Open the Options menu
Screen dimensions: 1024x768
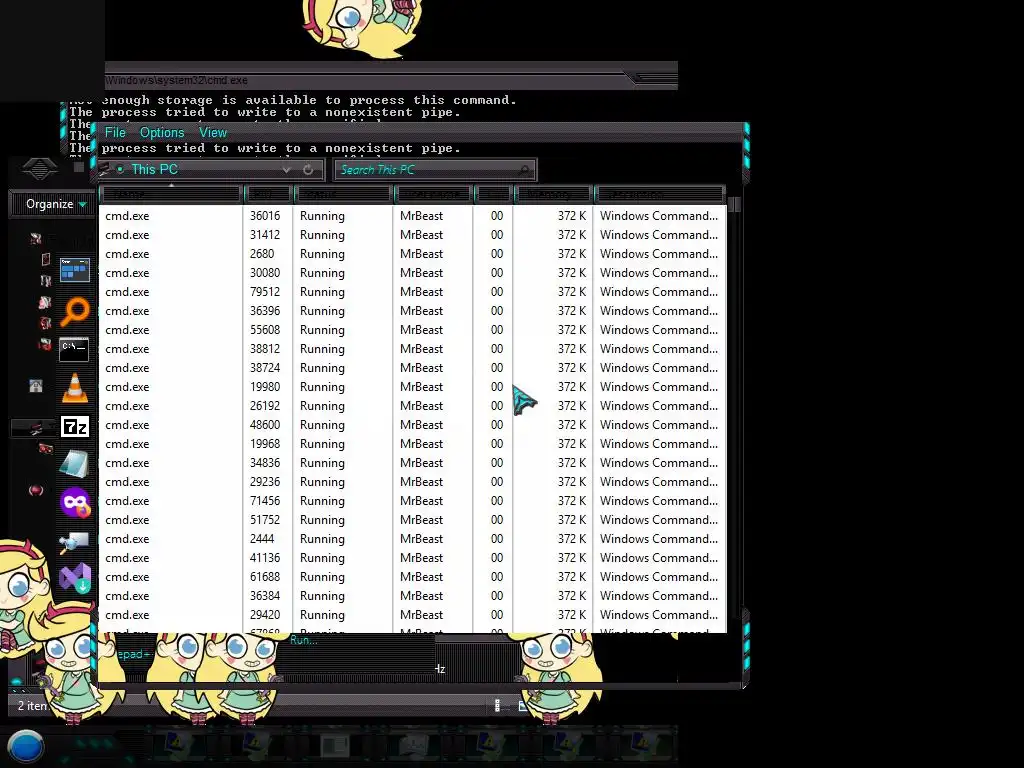point(162,133)
